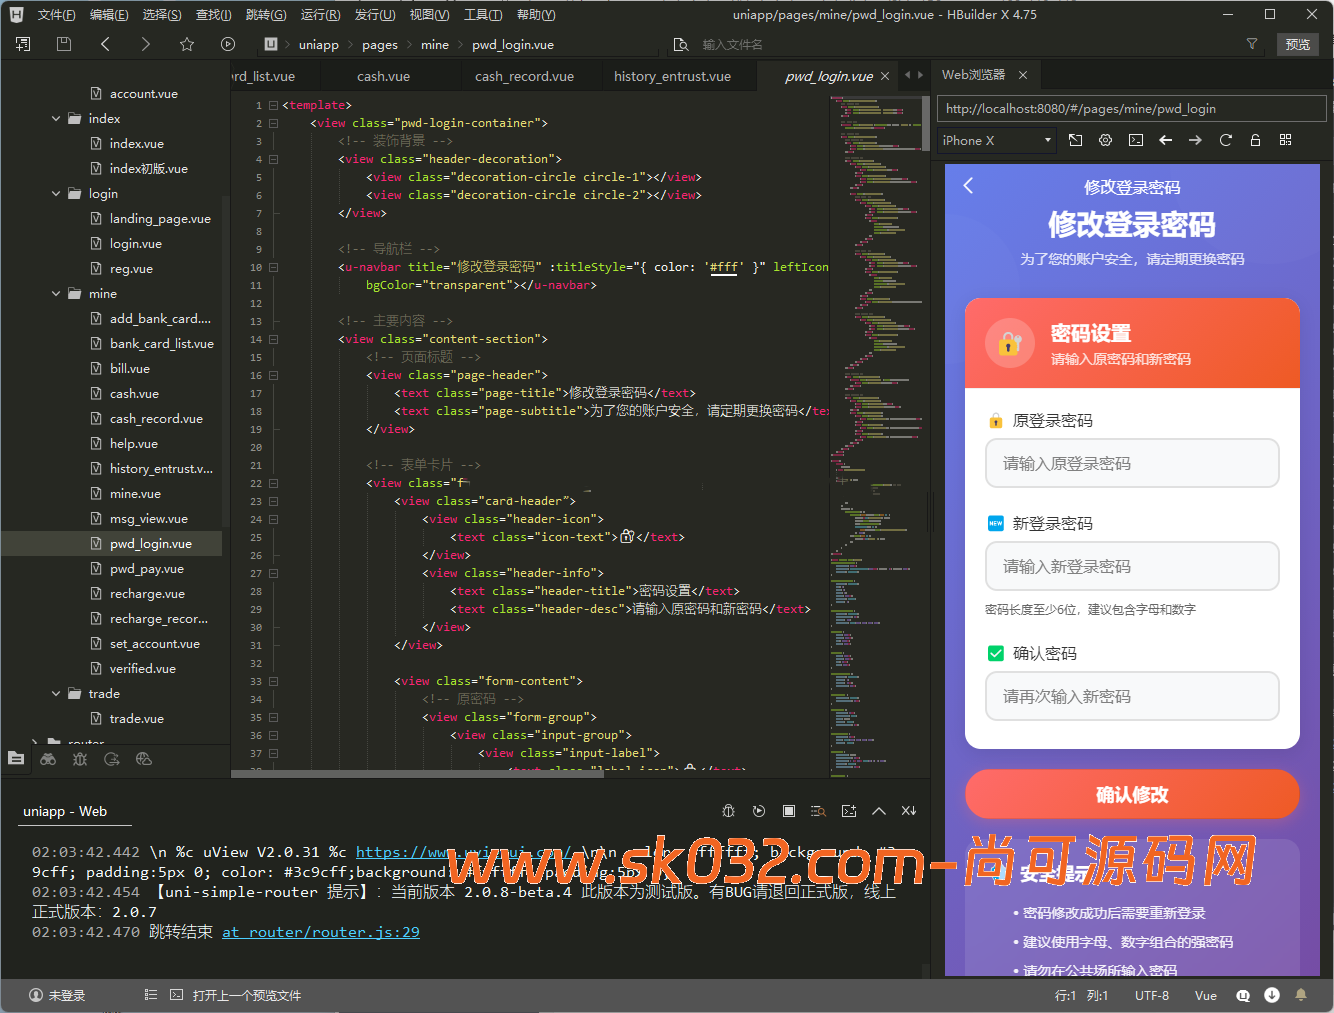
Task: Switch to the cash_record.vue editor tab
Action: click(524, 76)
